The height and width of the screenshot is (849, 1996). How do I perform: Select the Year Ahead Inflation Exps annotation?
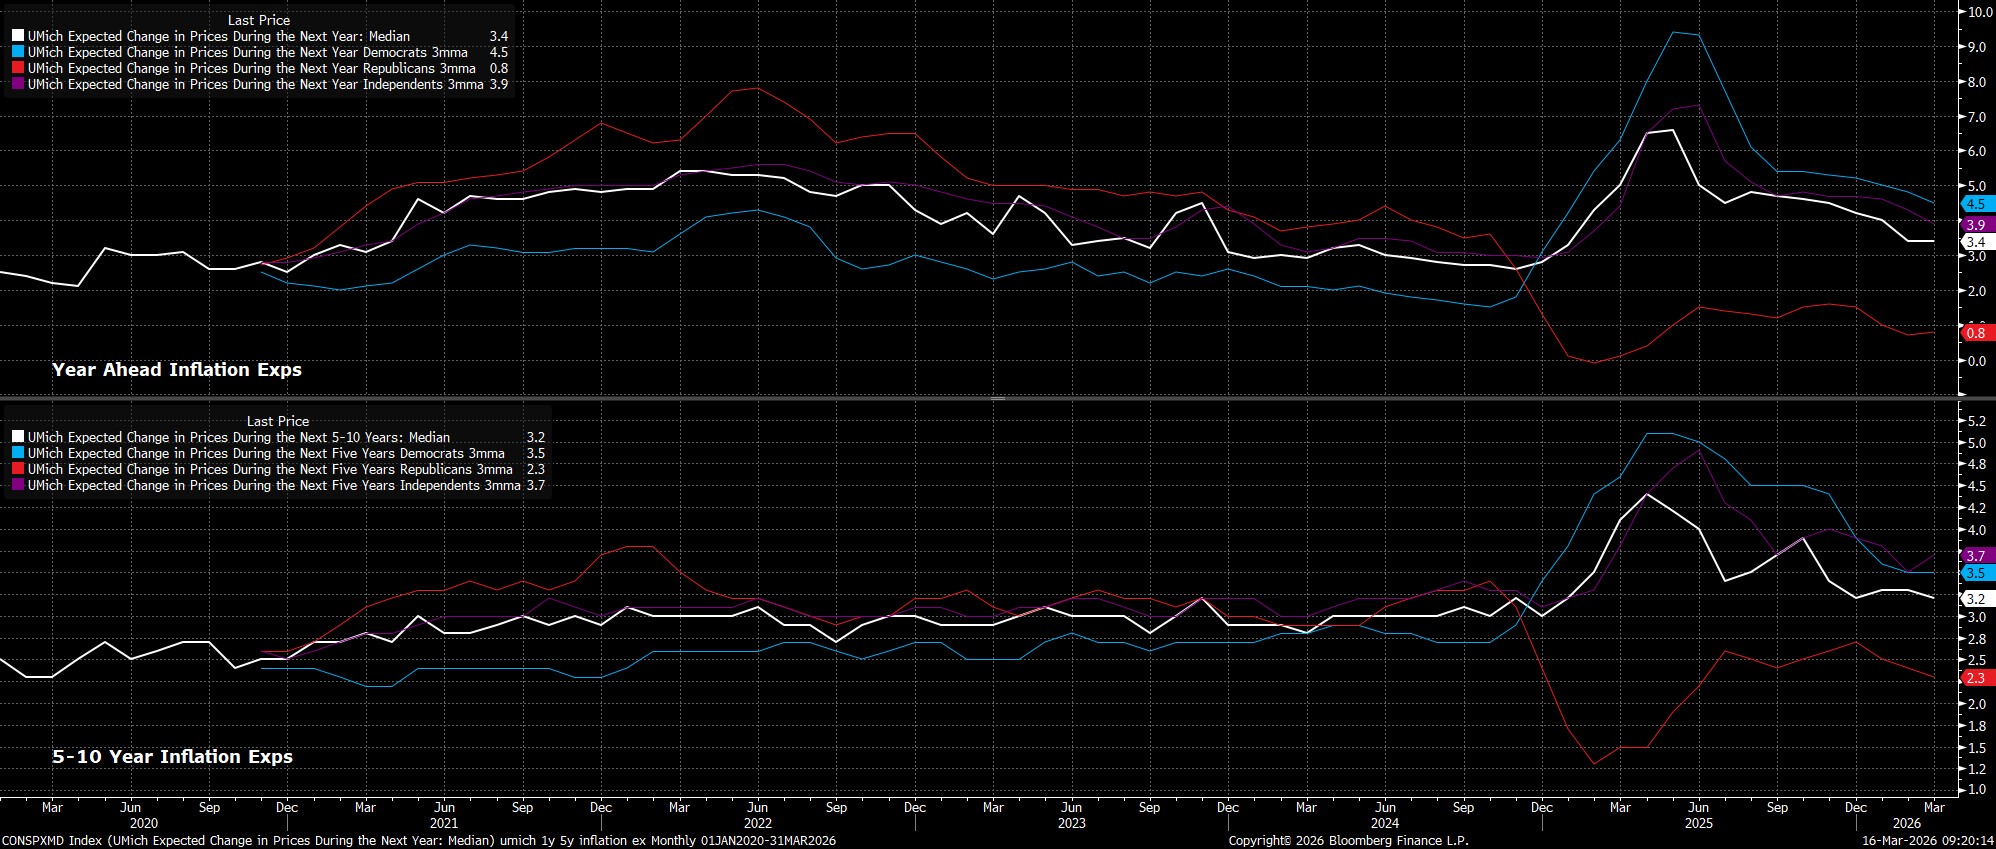(177, 370)
